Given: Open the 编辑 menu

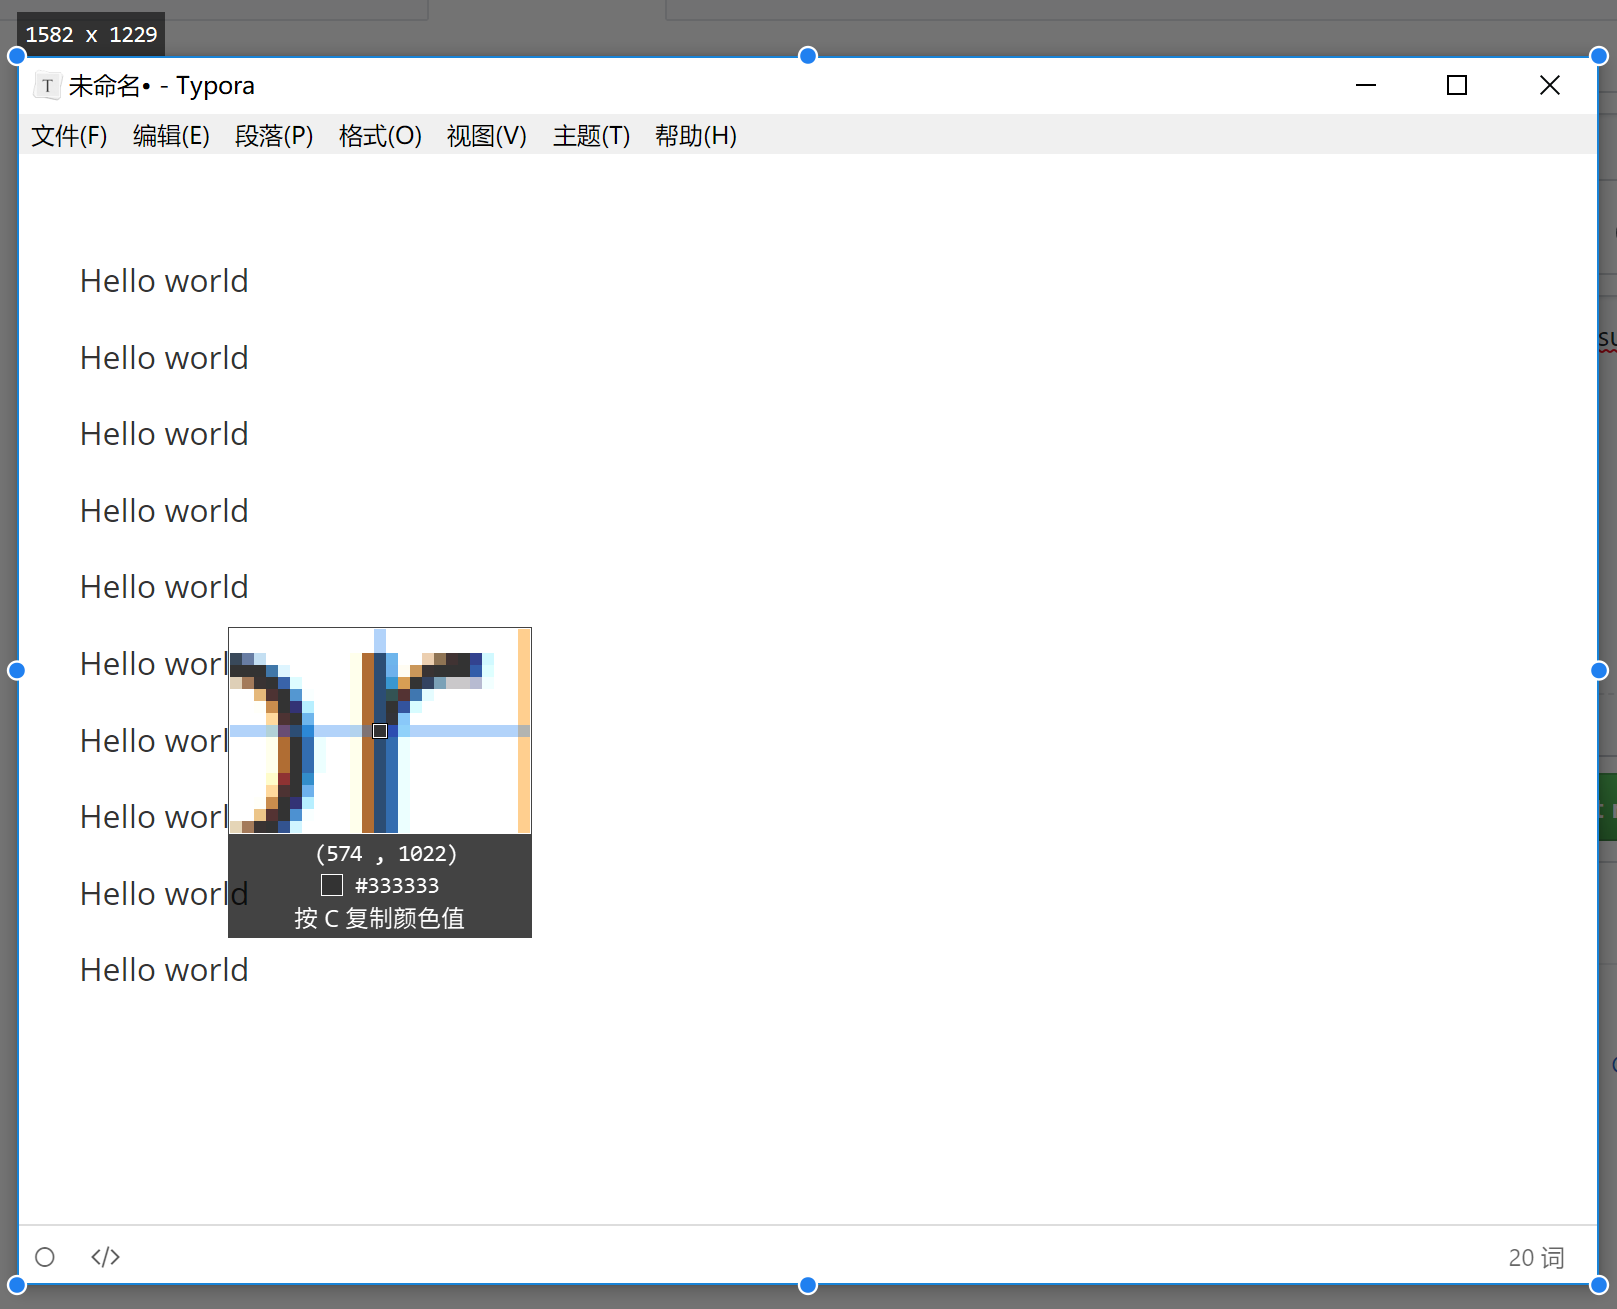Looking at the screenshot, I should pyautogui.click(x=170, y=136).
